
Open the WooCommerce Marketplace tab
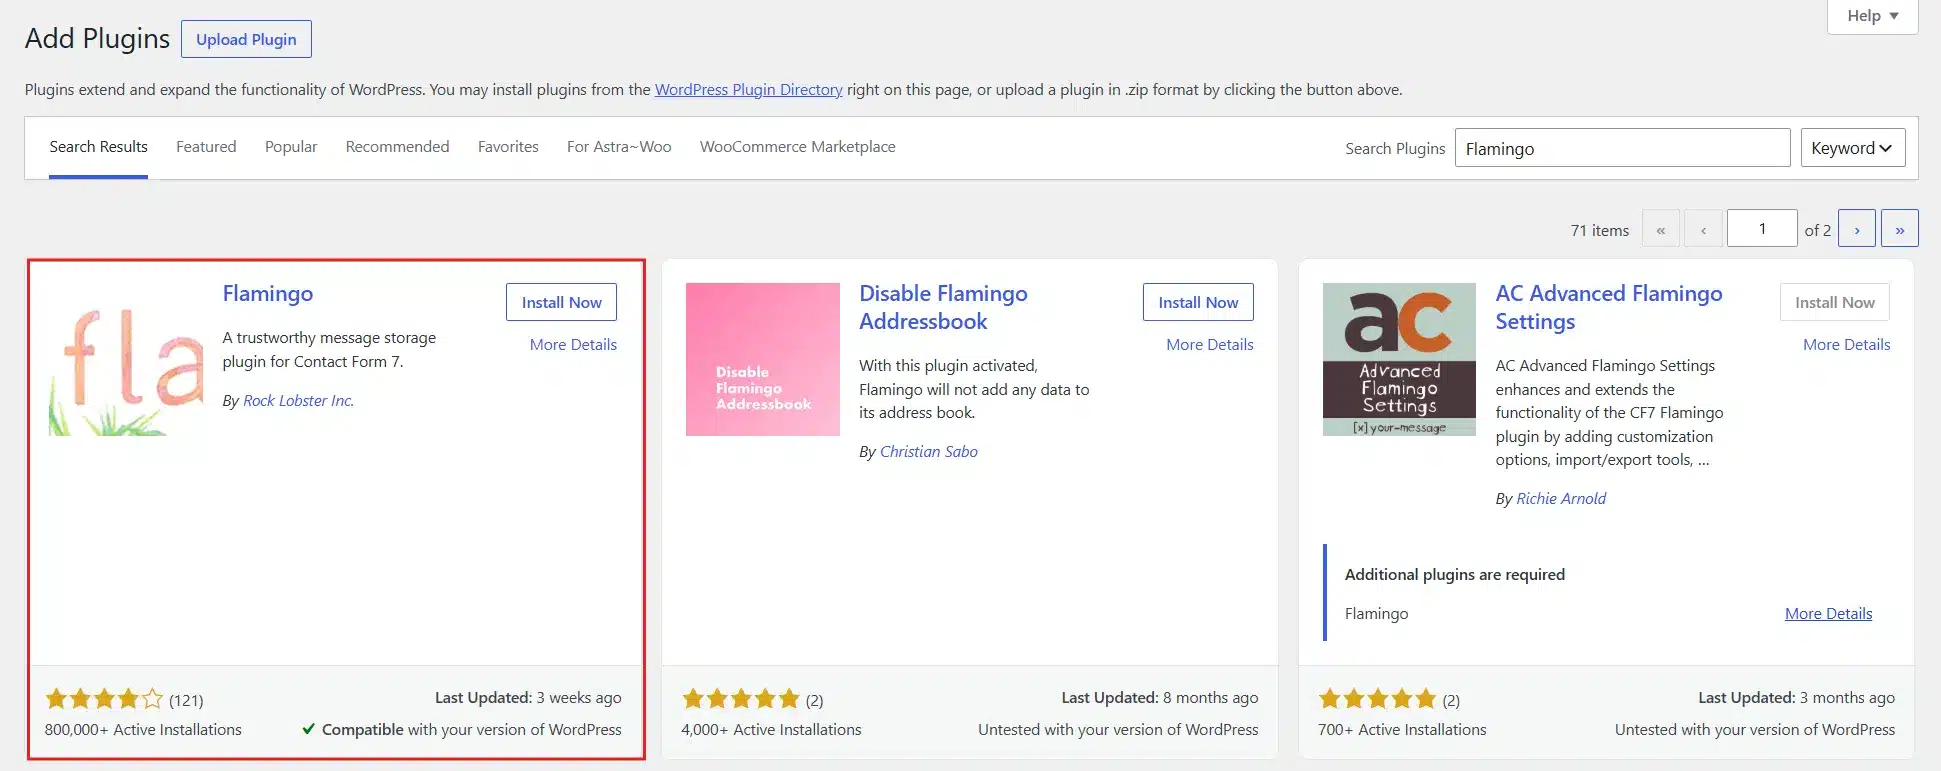[798, 147]
